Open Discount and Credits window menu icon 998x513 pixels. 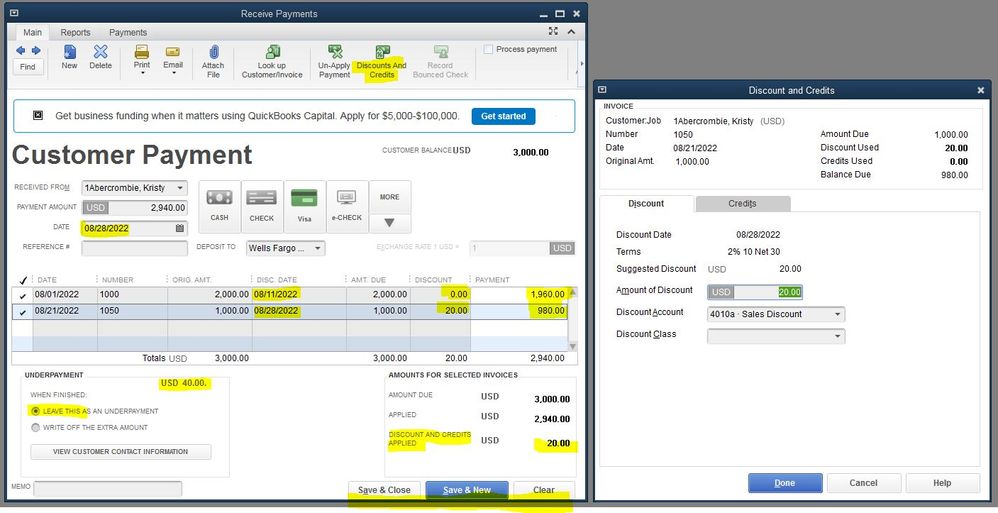[x=602, y=90]
